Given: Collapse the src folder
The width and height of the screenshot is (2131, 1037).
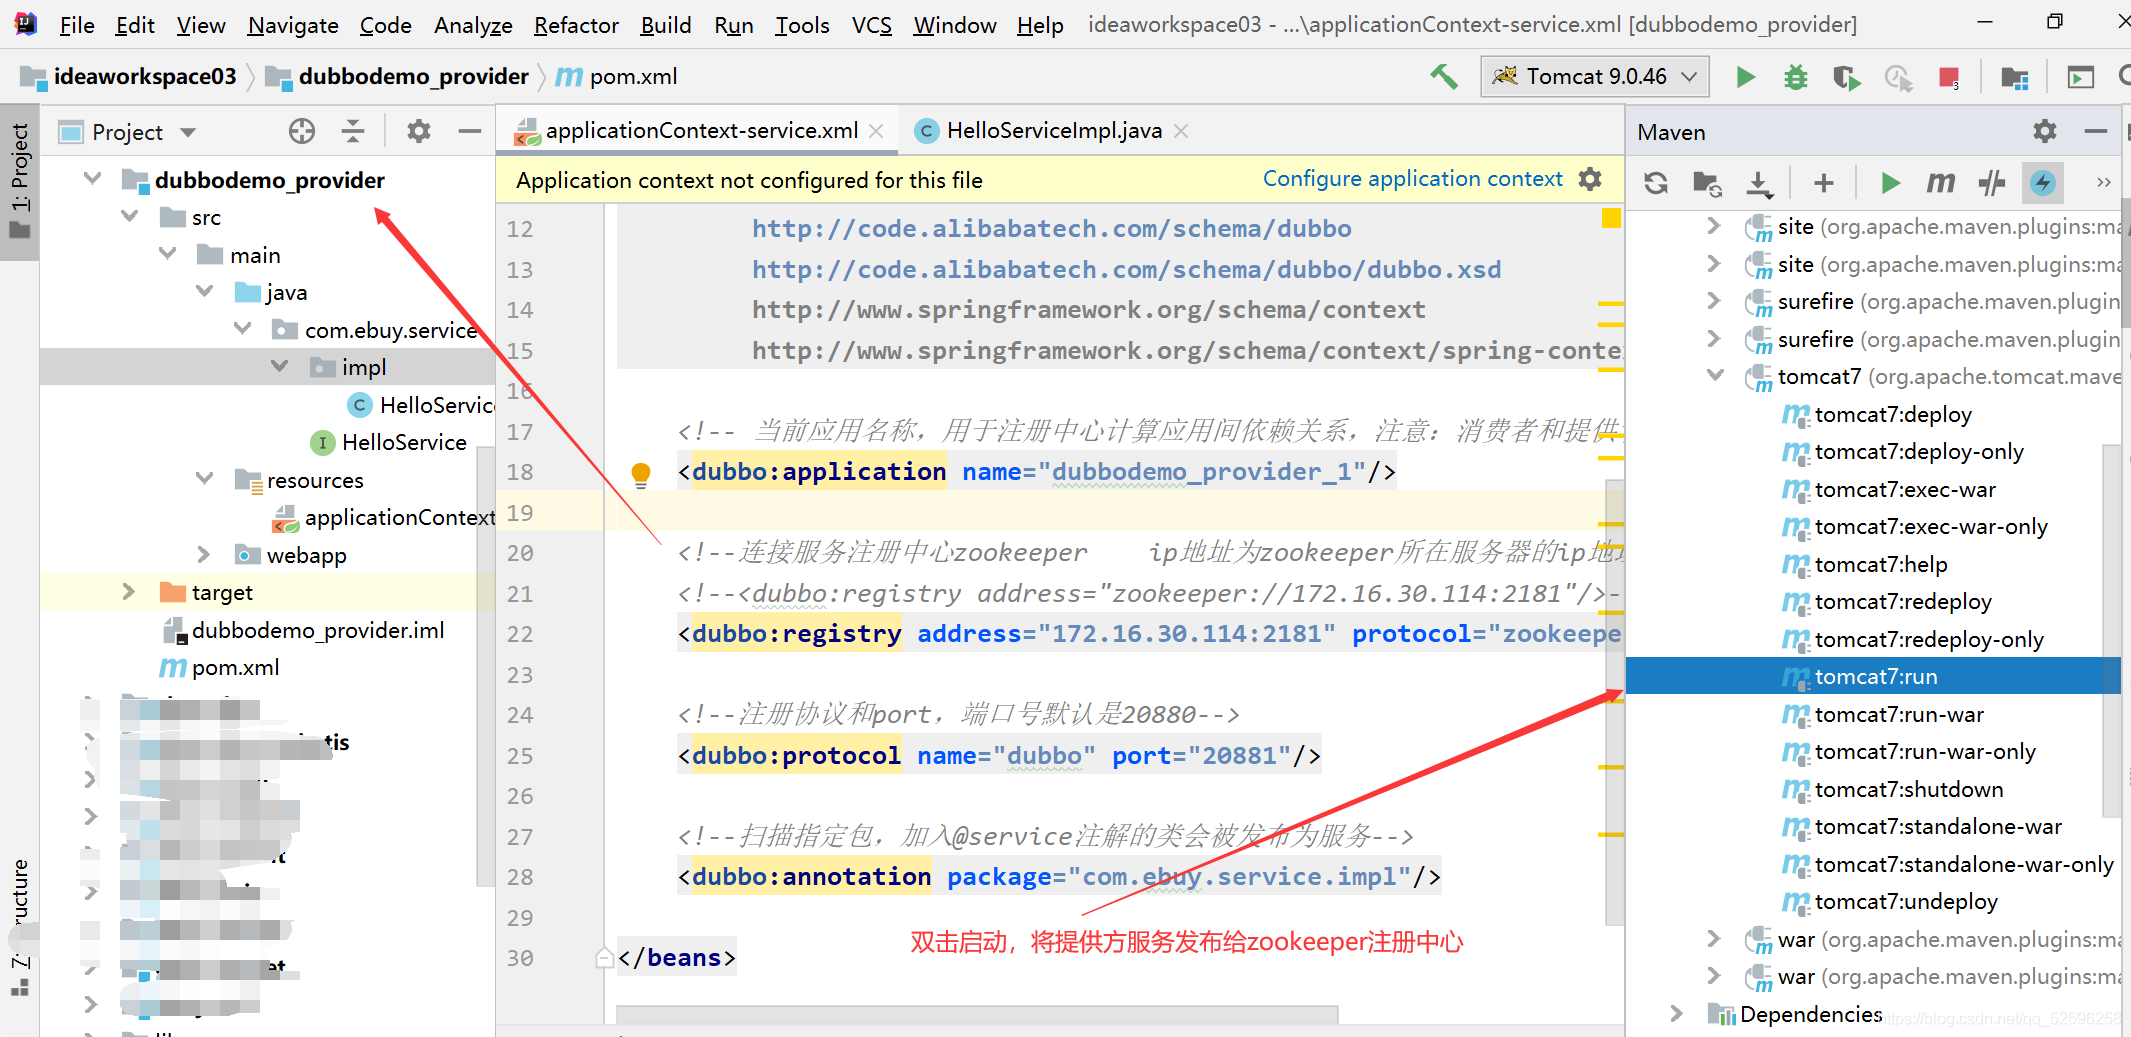Looking at the screenshot, I should (x=130, y=216).
